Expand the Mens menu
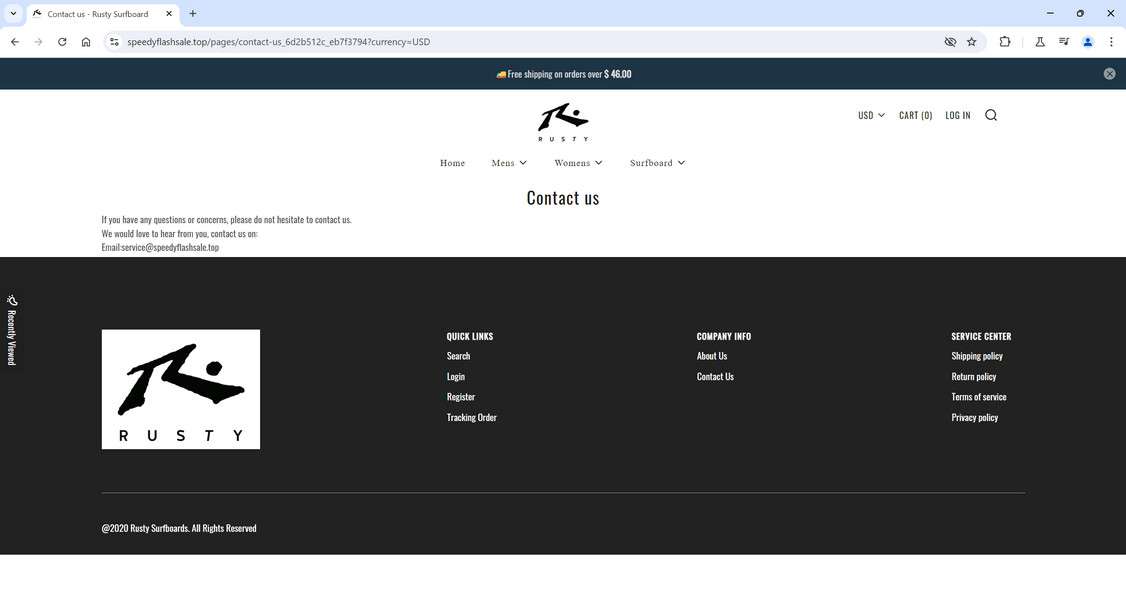Image resolution: width=1126 pixels, height=602 pixels. point(509,163)
